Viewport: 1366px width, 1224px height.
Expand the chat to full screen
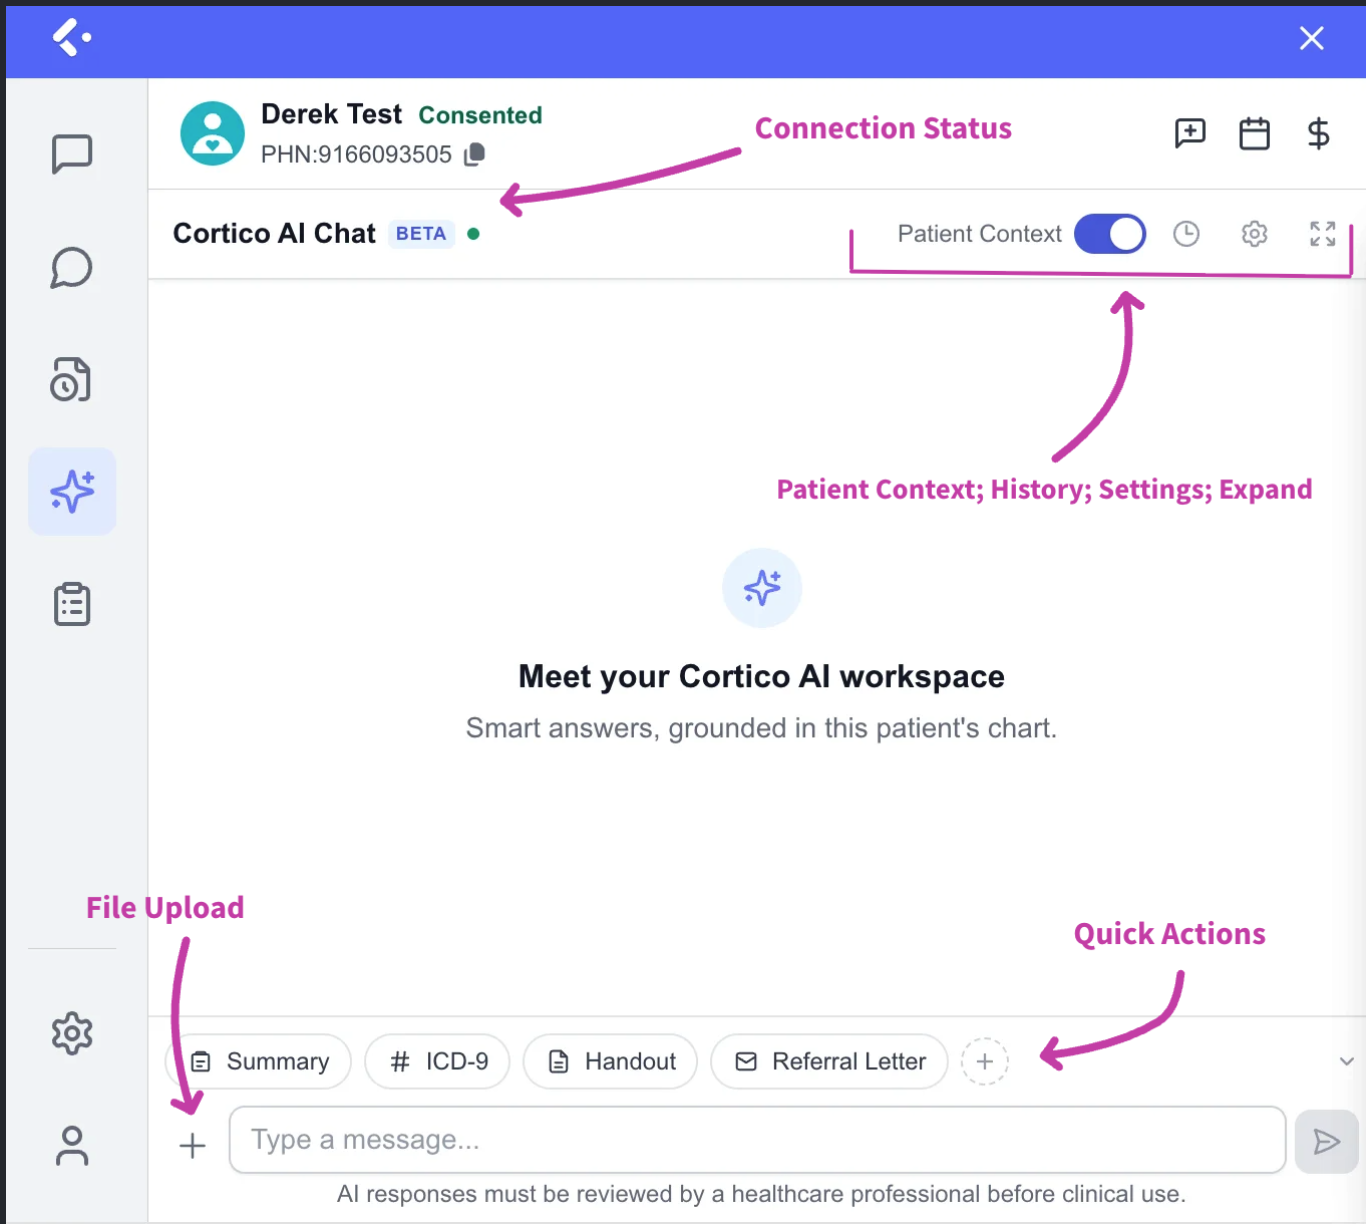click(x=1322, y=234)
